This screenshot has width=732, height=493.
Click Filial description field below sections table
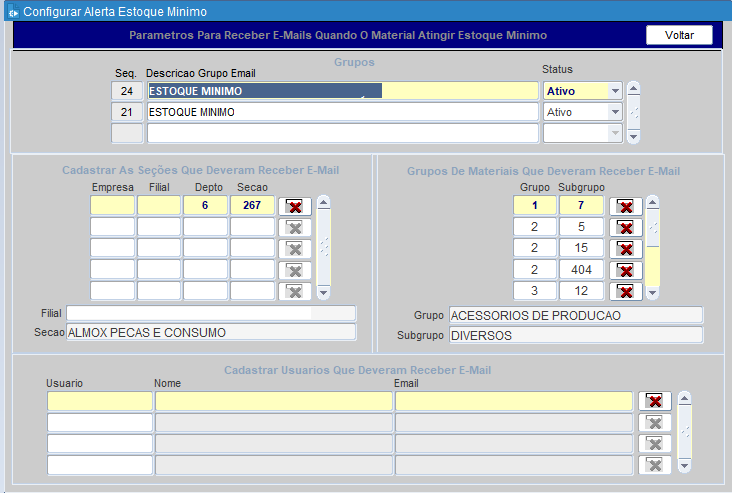point(211,313)
